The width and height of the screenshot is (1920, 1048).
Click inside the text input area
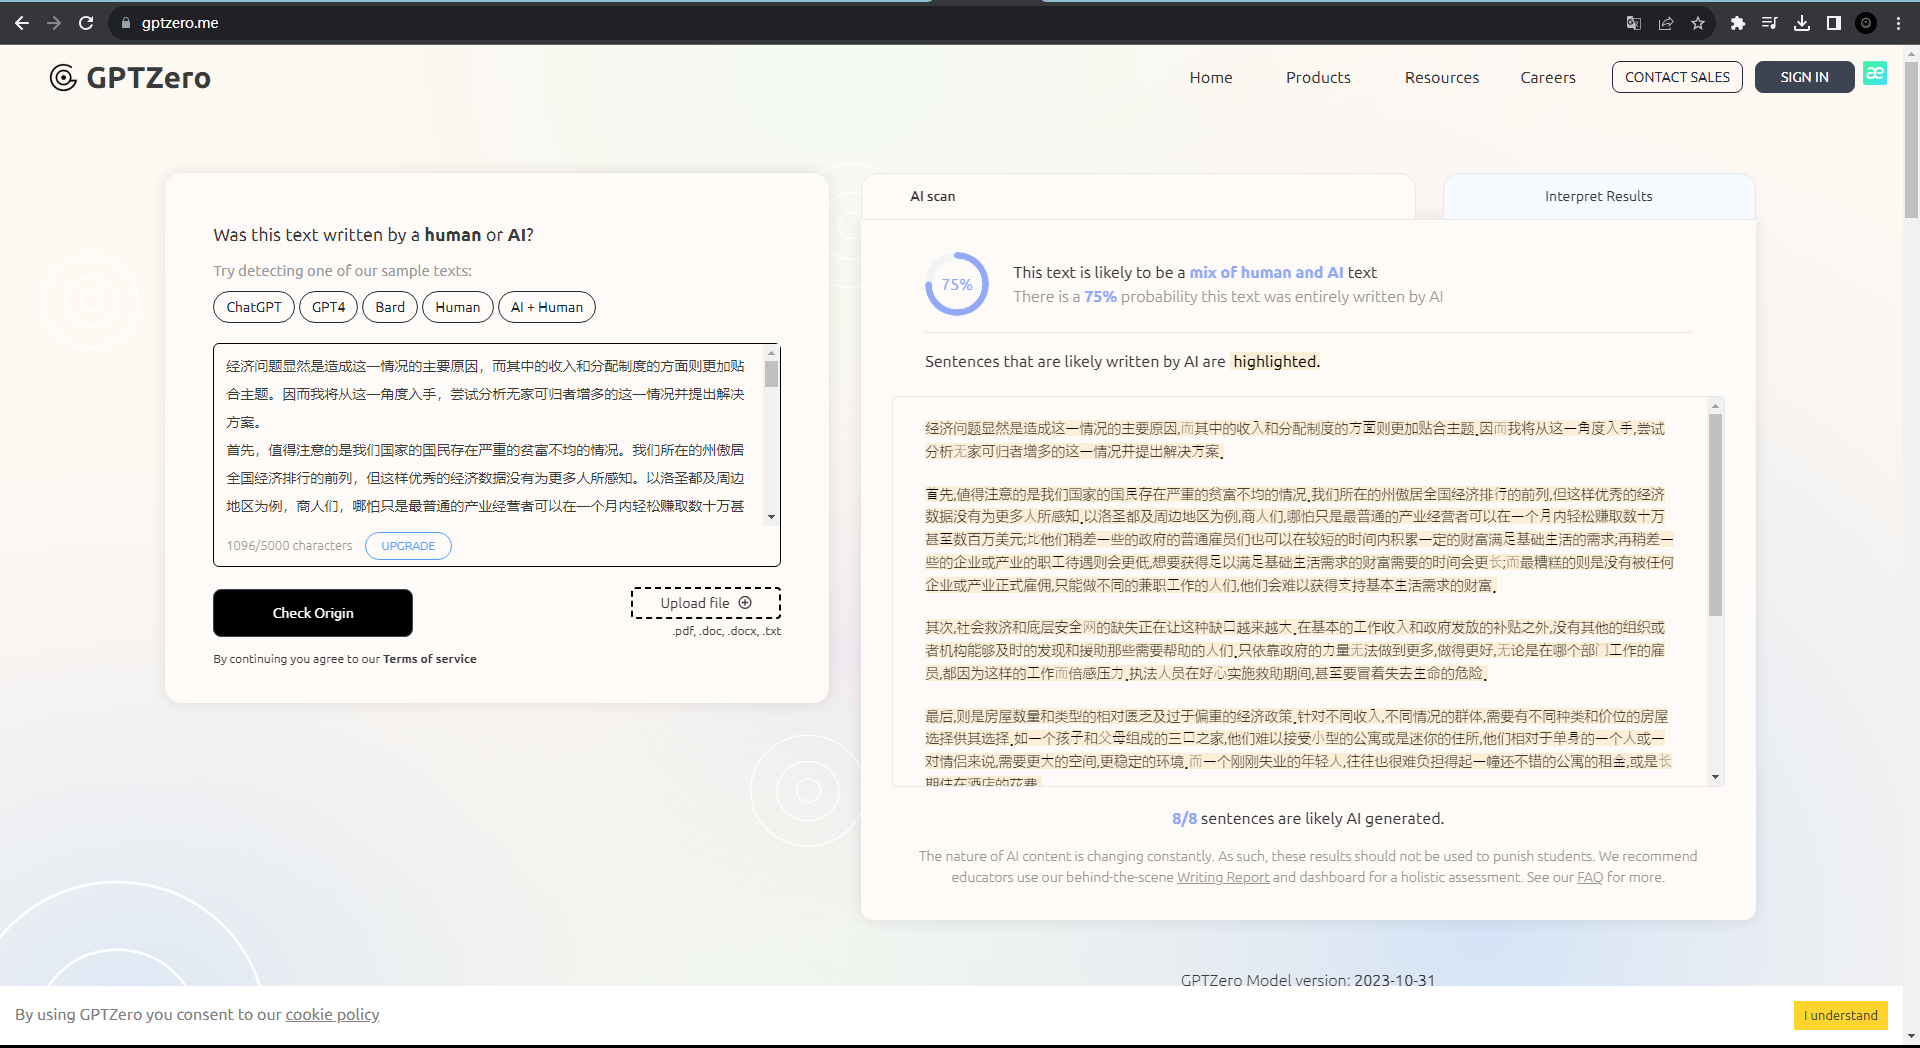[x=488, y=435]
